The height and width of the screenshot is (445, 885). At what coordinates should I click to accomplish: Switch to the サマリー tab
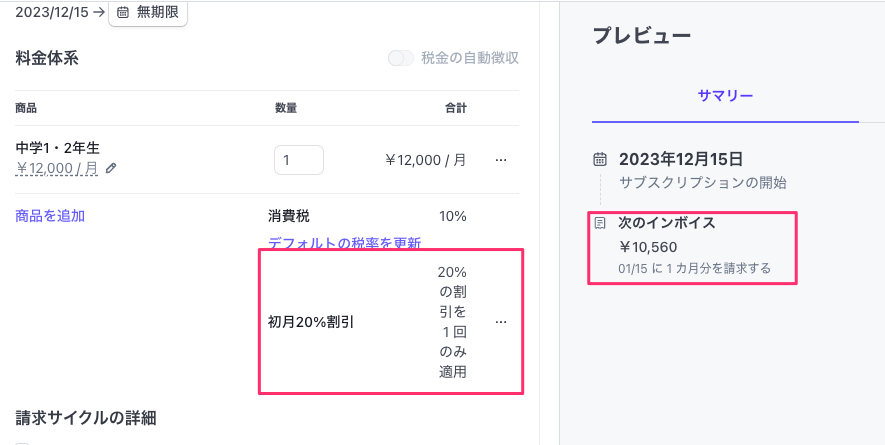(725, 95)
